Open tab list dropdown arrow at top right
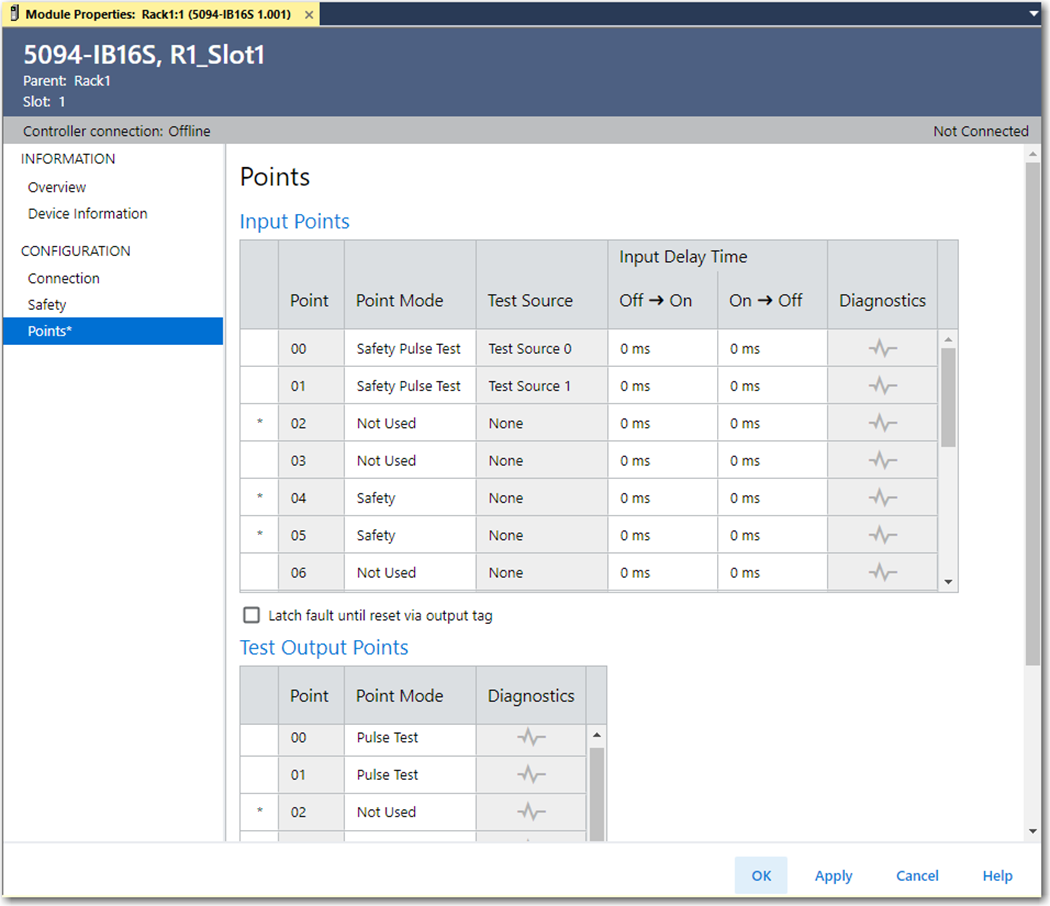The height and width of the screenshot is (906, 1050). click(1034, 14)
